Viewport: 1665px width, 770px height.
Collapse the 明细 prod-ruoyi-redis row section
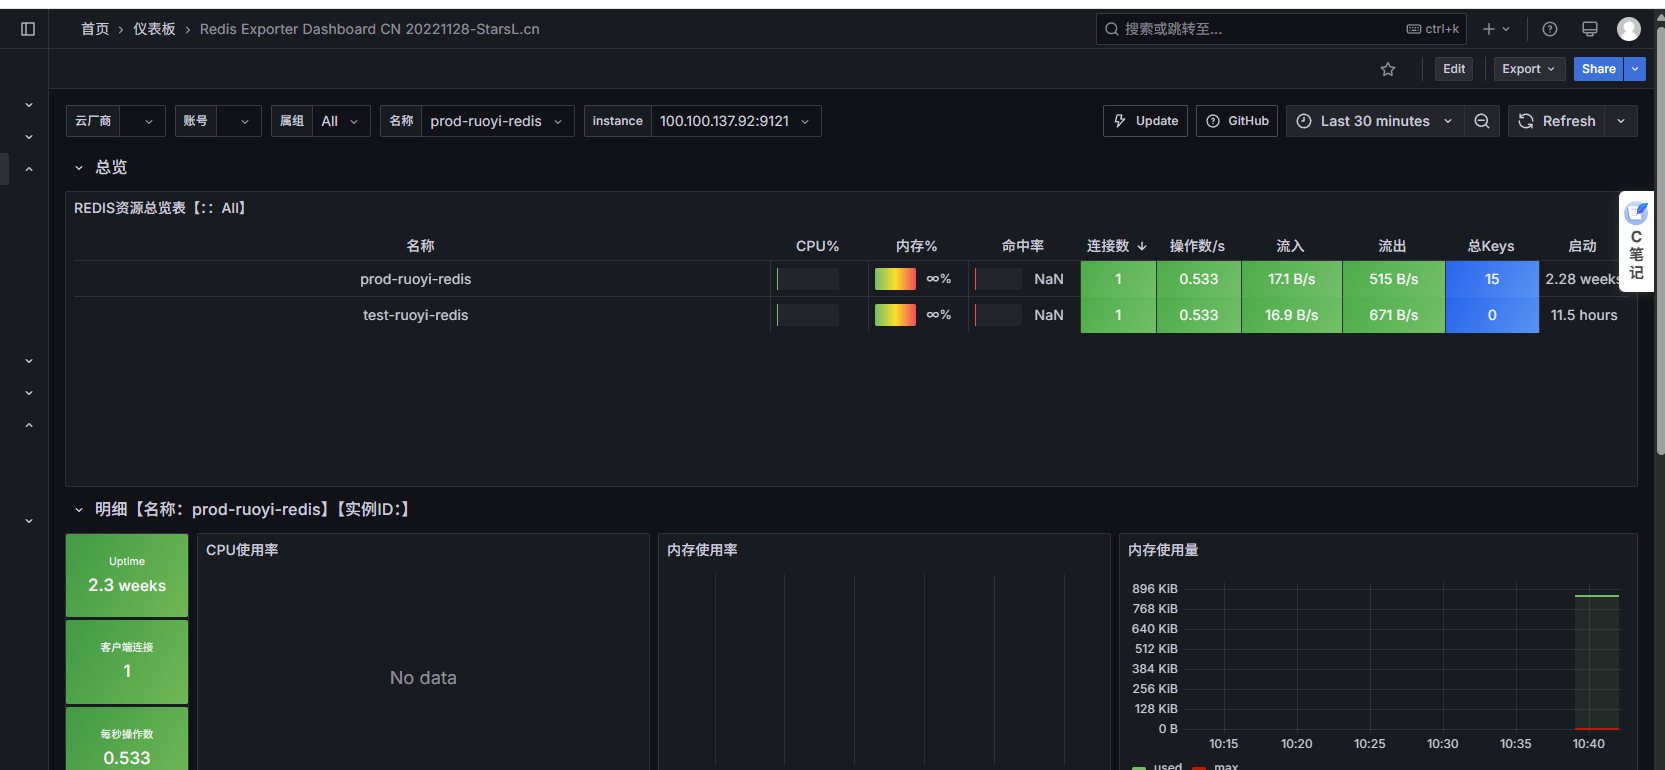coord(243,509)
